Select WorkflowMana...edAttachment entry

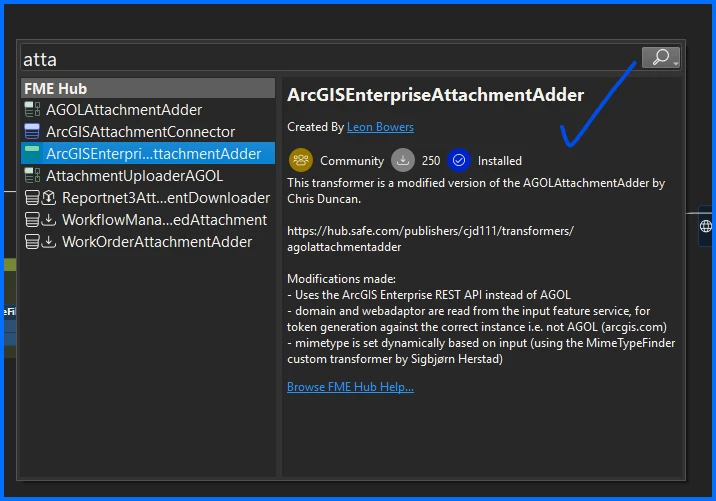click(148, 220)
